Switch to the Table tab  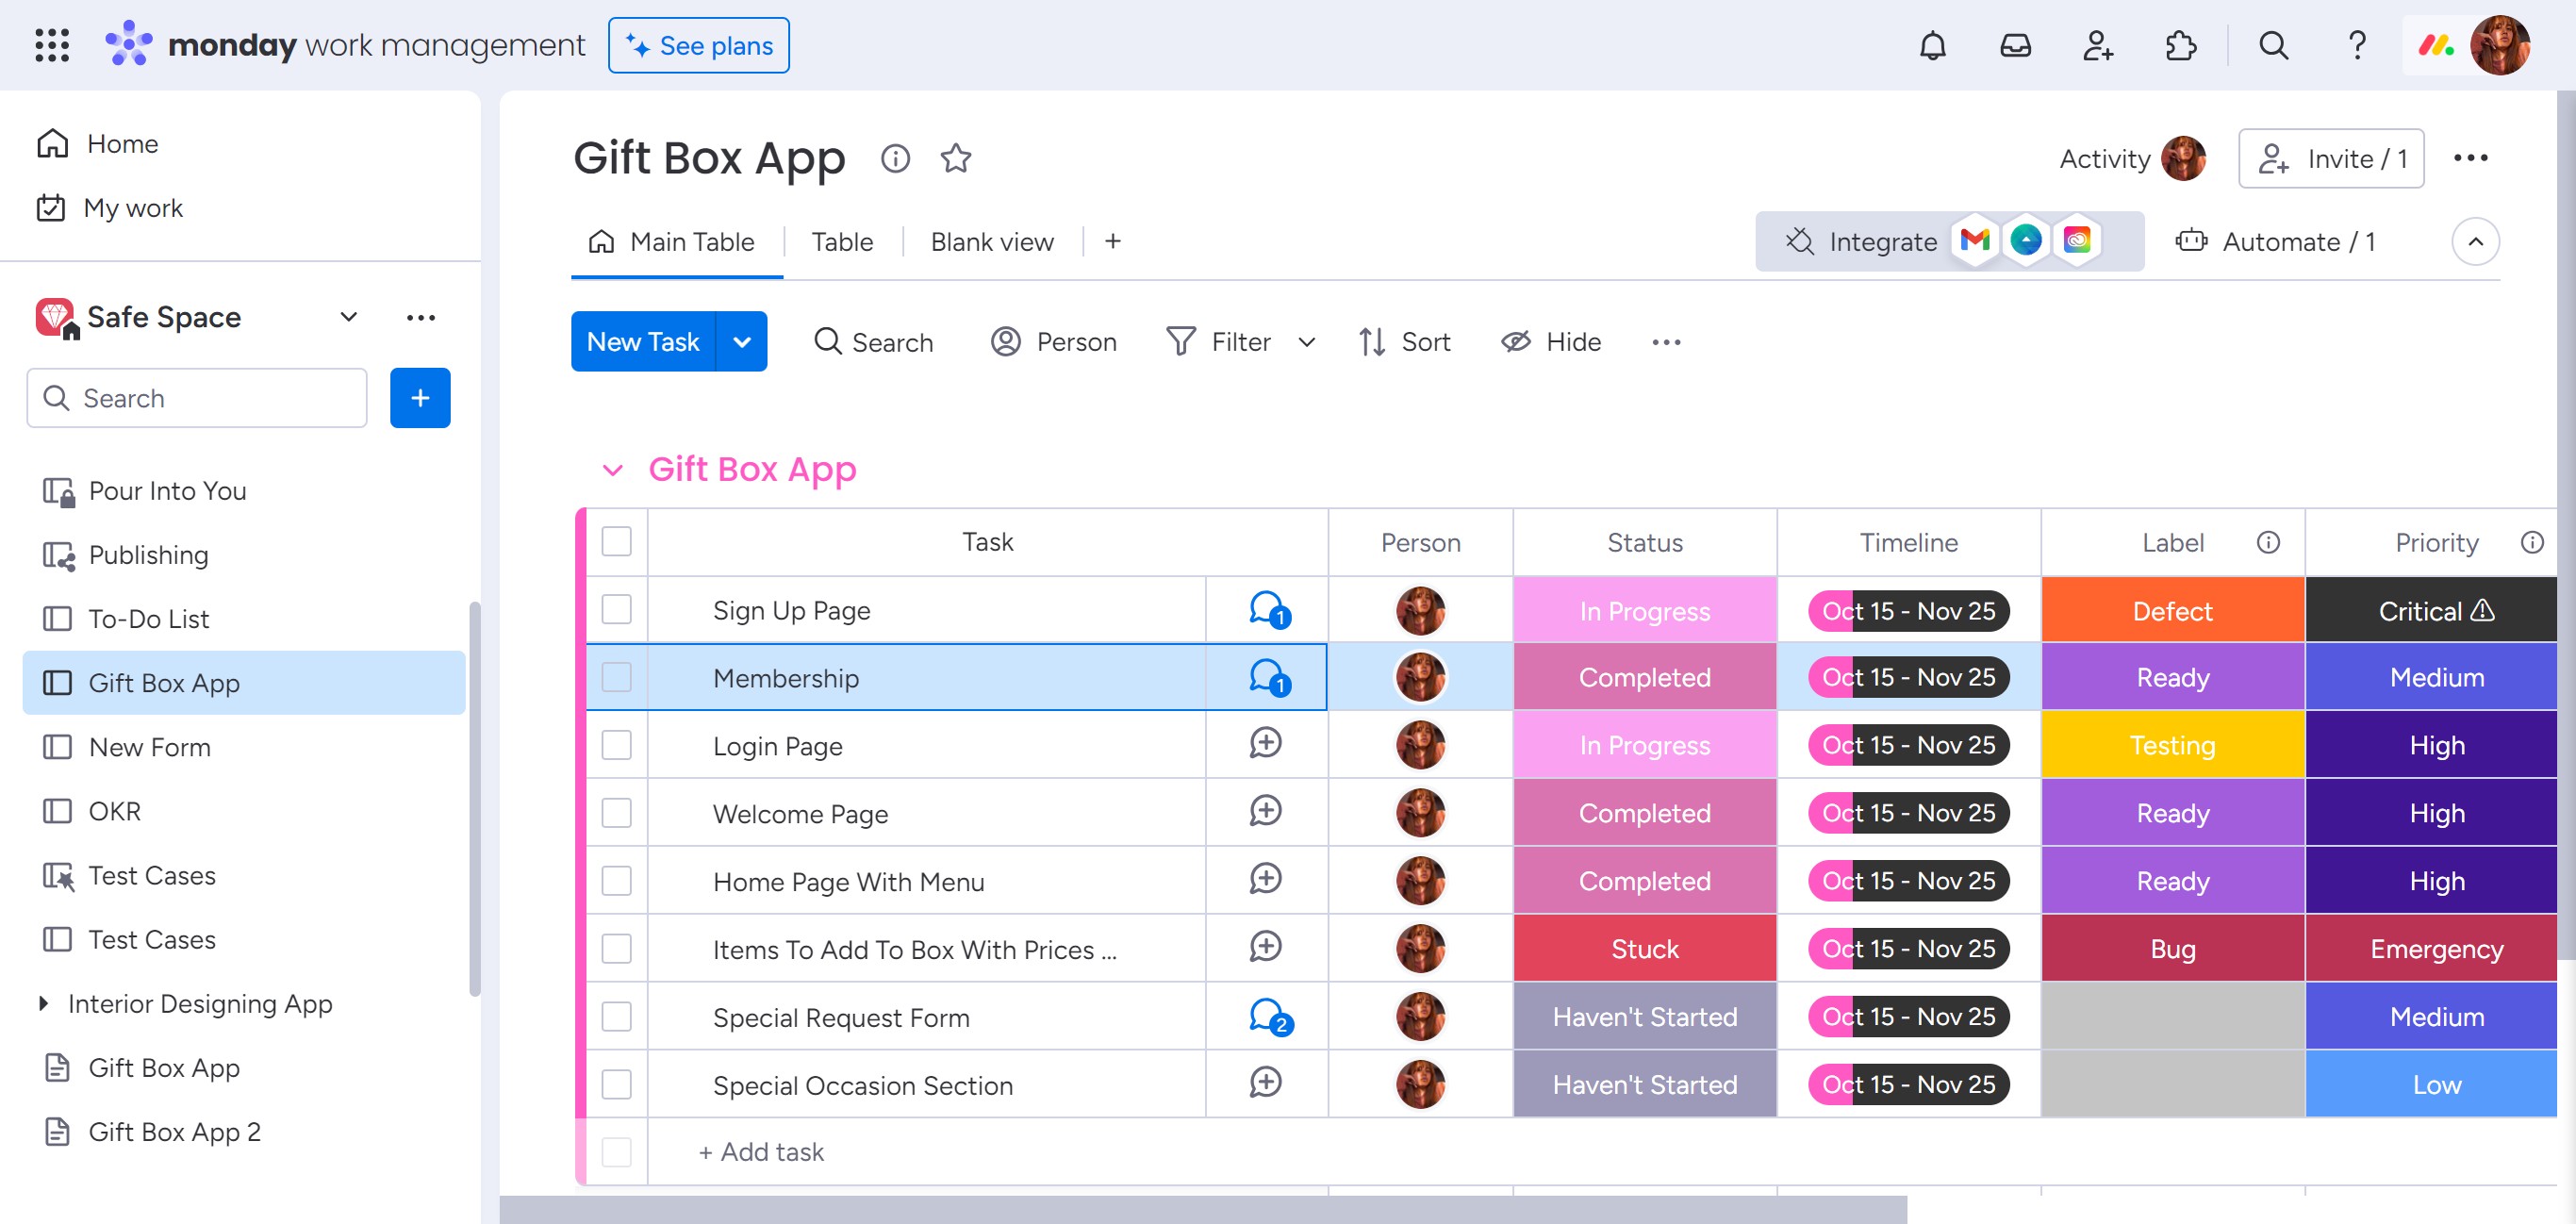pyautogui.click(x=841, y=242)
